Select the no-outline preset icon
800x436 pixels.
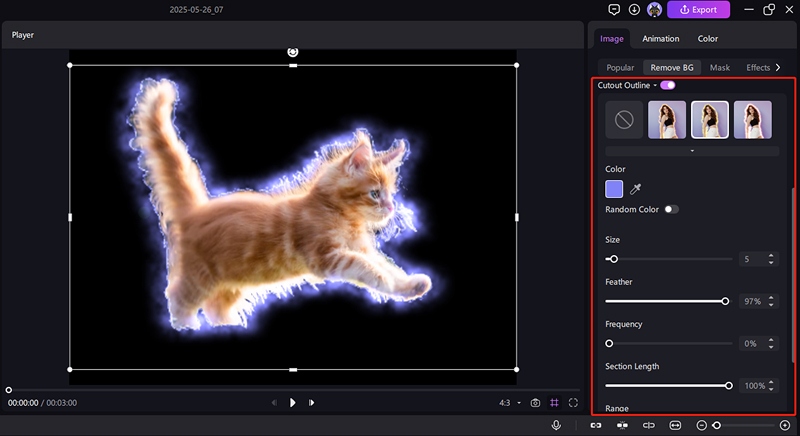coord(624,120)
